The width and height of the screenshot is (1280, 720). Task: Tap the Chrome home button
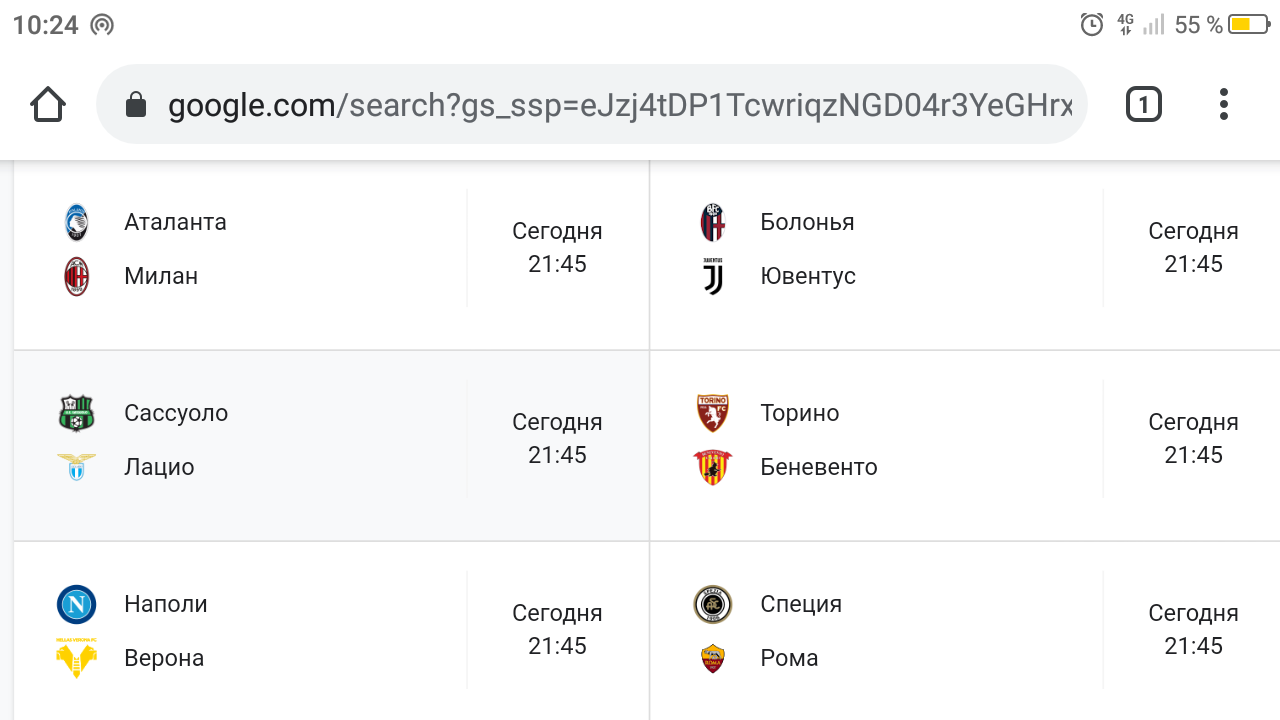click(47, 103)
